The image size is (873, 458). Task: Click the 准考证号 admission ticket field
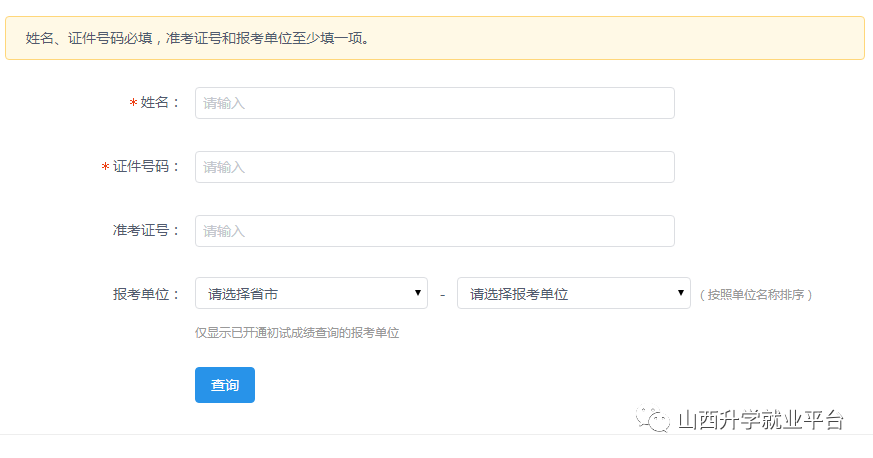click(x=434, y=231)
